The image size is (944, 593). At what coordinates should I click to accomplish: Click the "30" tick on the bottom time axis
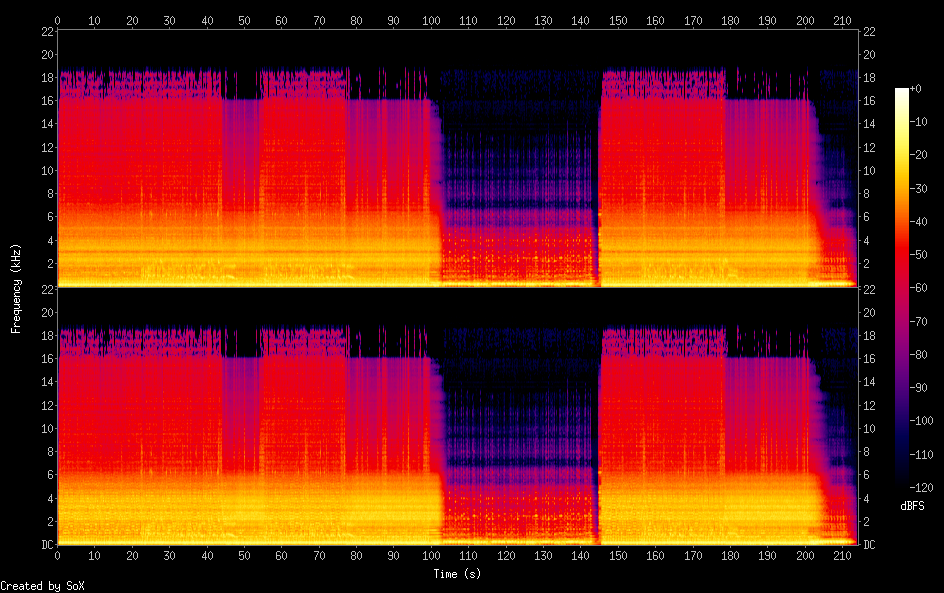[170, 556]
